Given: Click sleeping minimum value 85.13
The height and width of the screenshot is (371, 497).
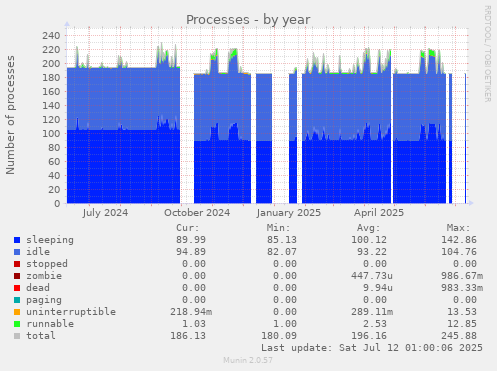Looking at the screenshot, I should coord(282,240).
